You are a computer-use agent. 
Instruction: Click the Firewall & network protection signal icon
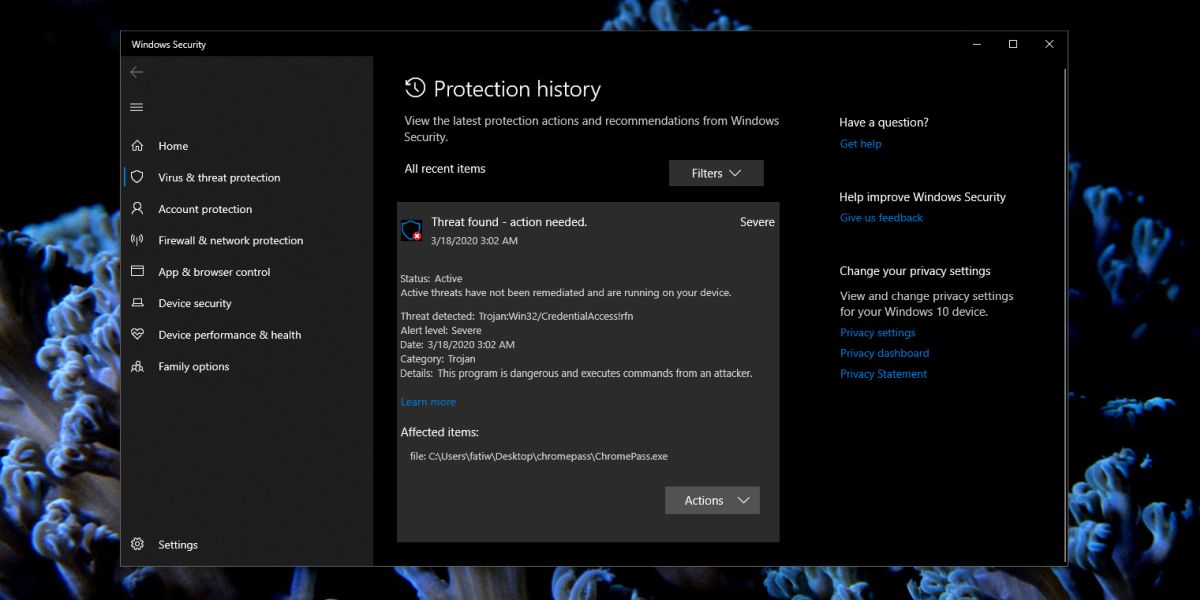[137, 240]
